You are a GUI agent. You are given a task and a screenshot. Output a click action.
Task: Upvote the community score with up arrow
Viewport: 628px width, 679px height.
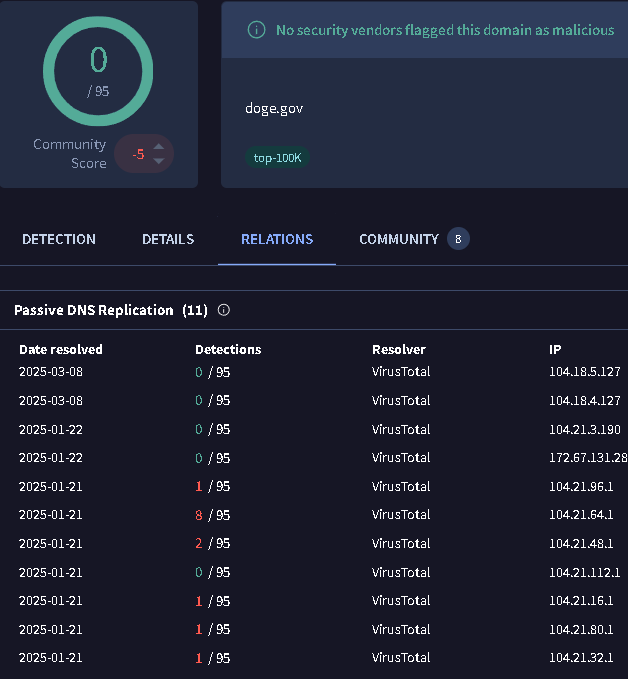158,147
